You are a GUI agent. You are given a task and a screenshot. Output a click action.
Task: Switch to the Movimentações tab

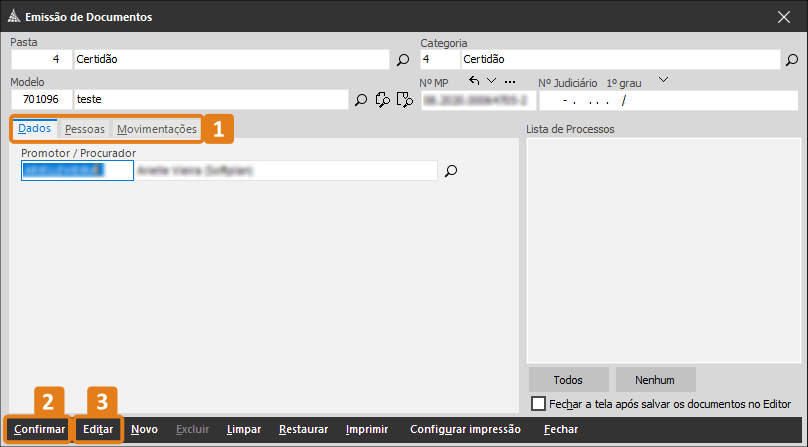coord(157,129)
